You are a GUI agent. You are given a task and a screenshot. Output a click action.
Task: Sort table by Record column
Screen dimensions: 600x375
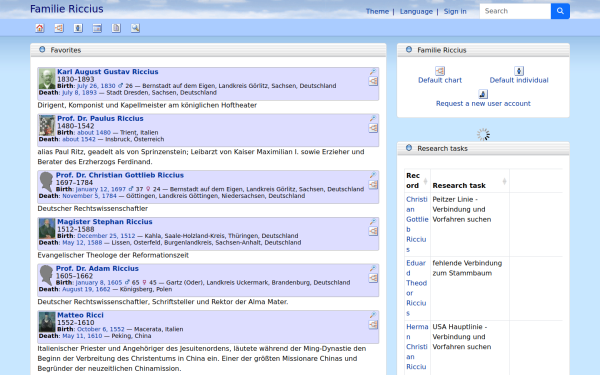417,181
